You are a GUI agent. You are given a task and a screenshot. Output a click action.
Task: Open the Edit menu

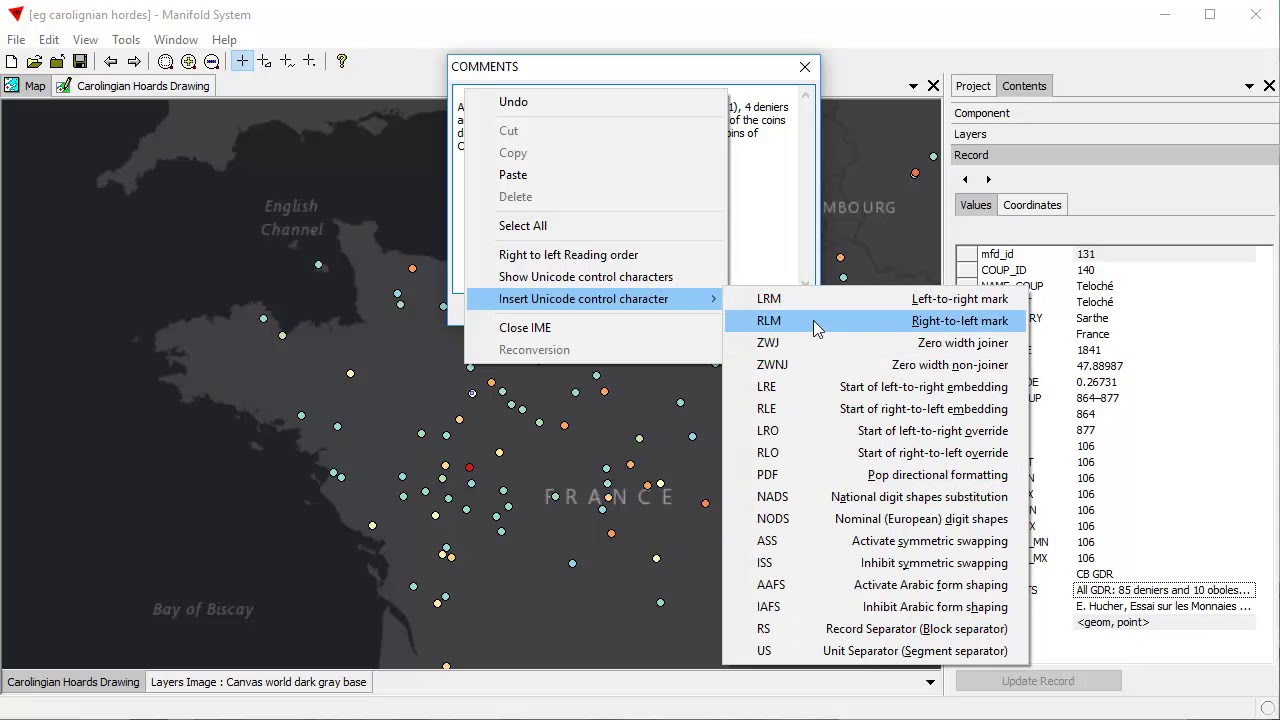click(49, 40)
